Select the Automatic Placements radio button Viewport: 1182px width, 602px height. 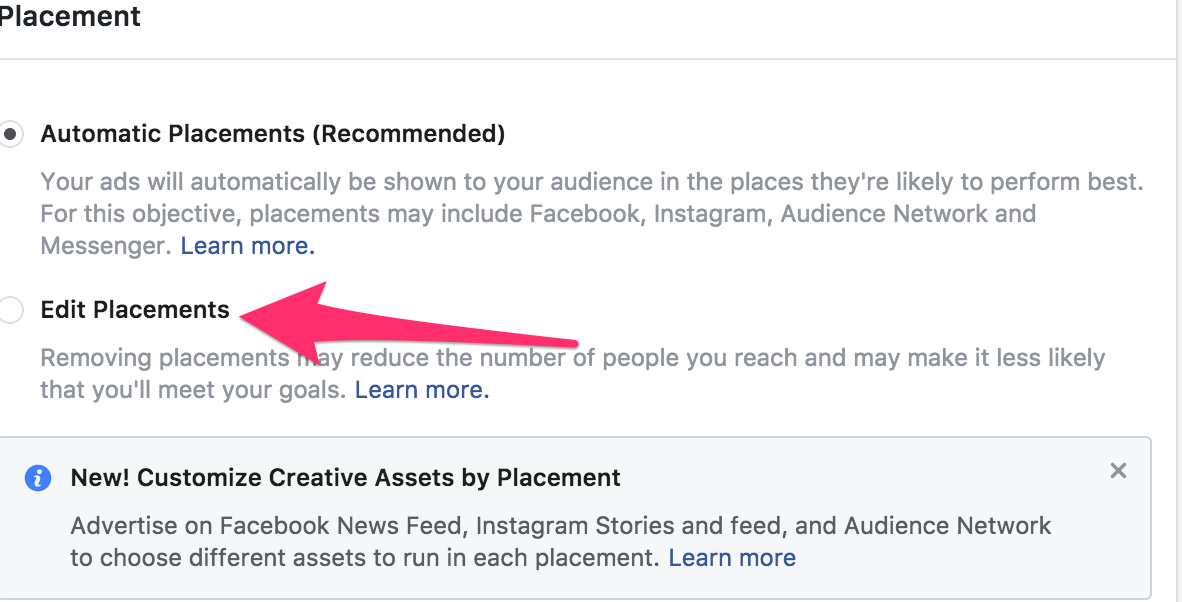(11, 134)
